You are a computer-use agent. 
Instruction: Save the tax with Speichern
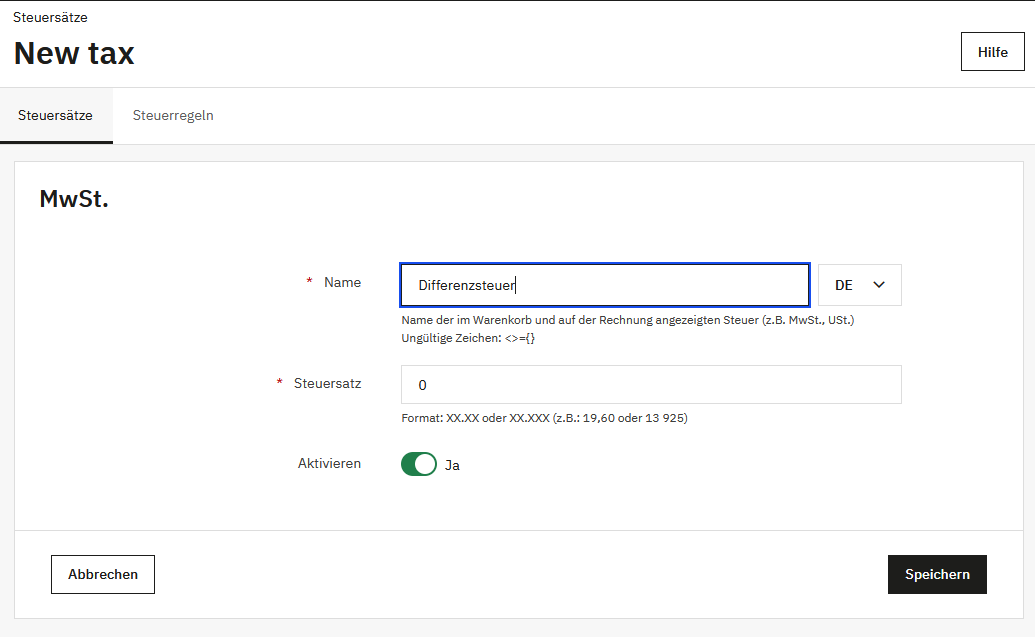click(x=936, y=574)
